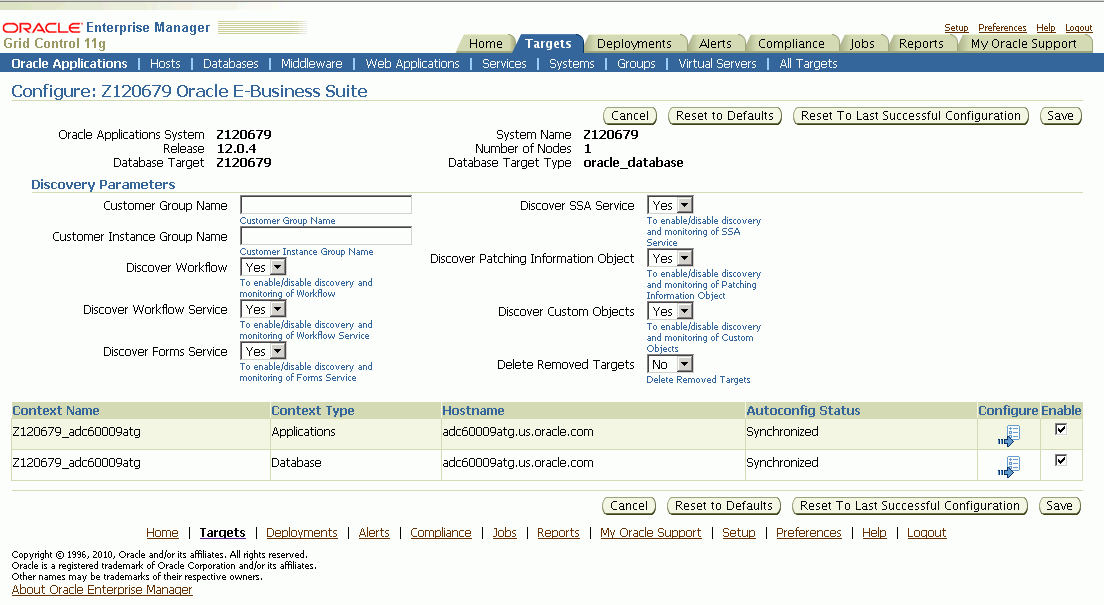Click the bottom Reset to Defaults button

tap(724, 506)
